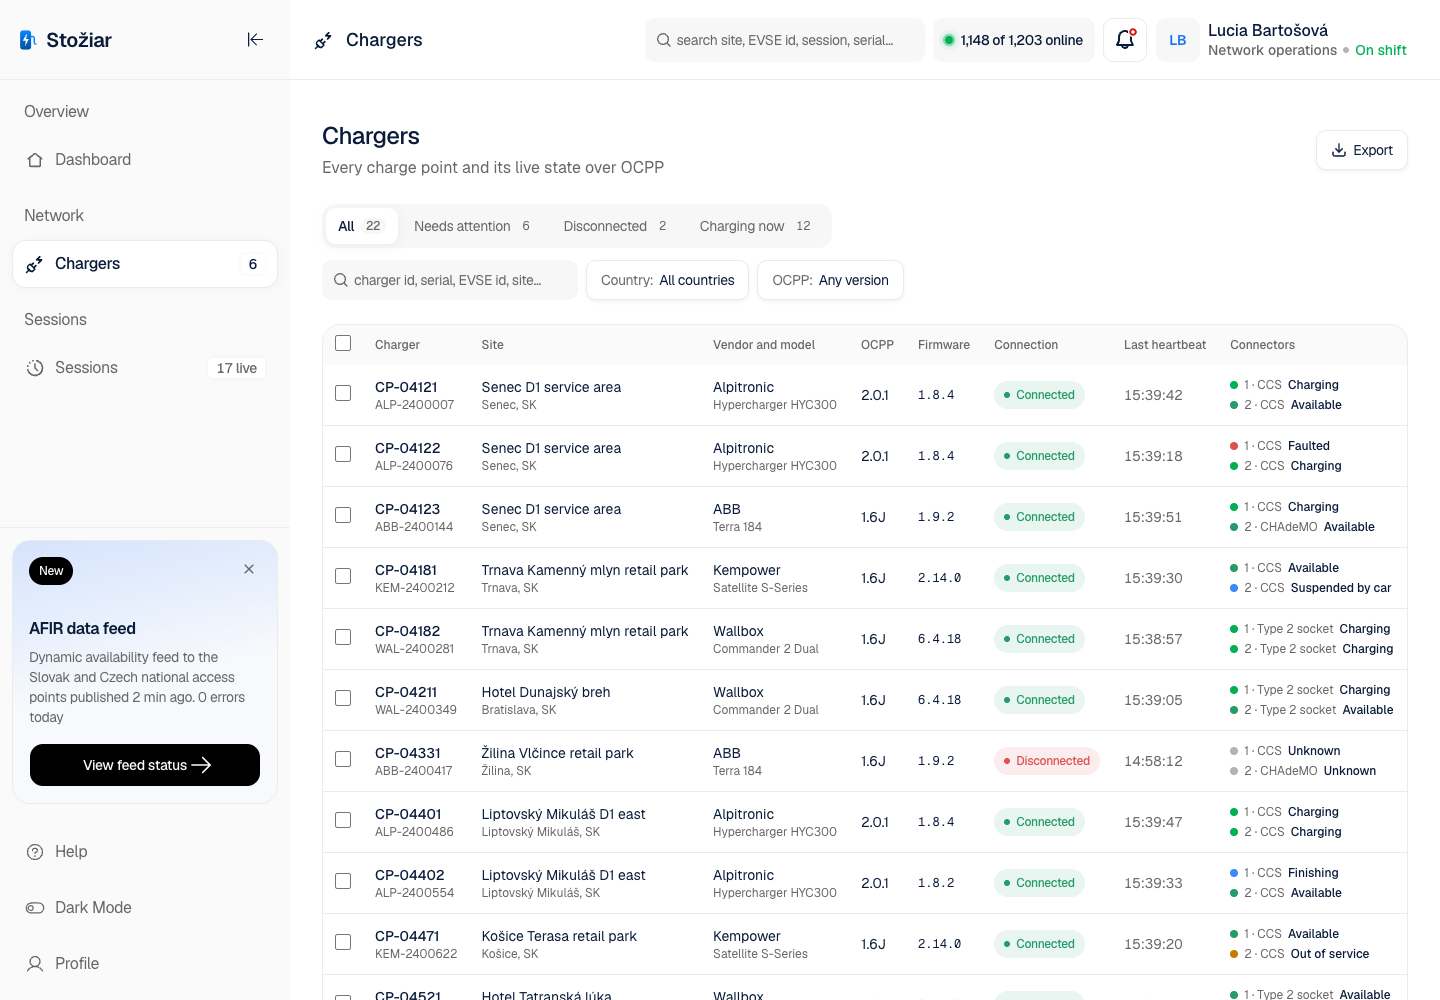Toggle the select-all chargers checkbox

tap(343, 343)
